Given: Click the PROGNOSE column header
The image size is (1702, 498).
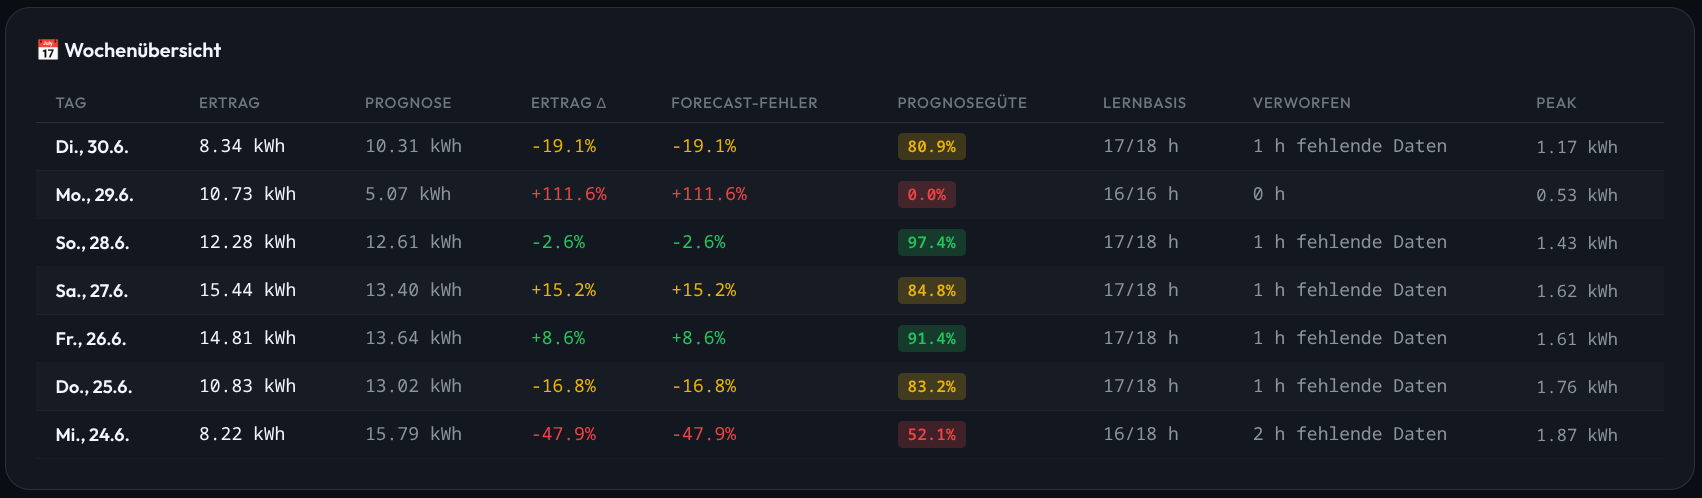Looking at the screenshot, I should tap(408, 103).
